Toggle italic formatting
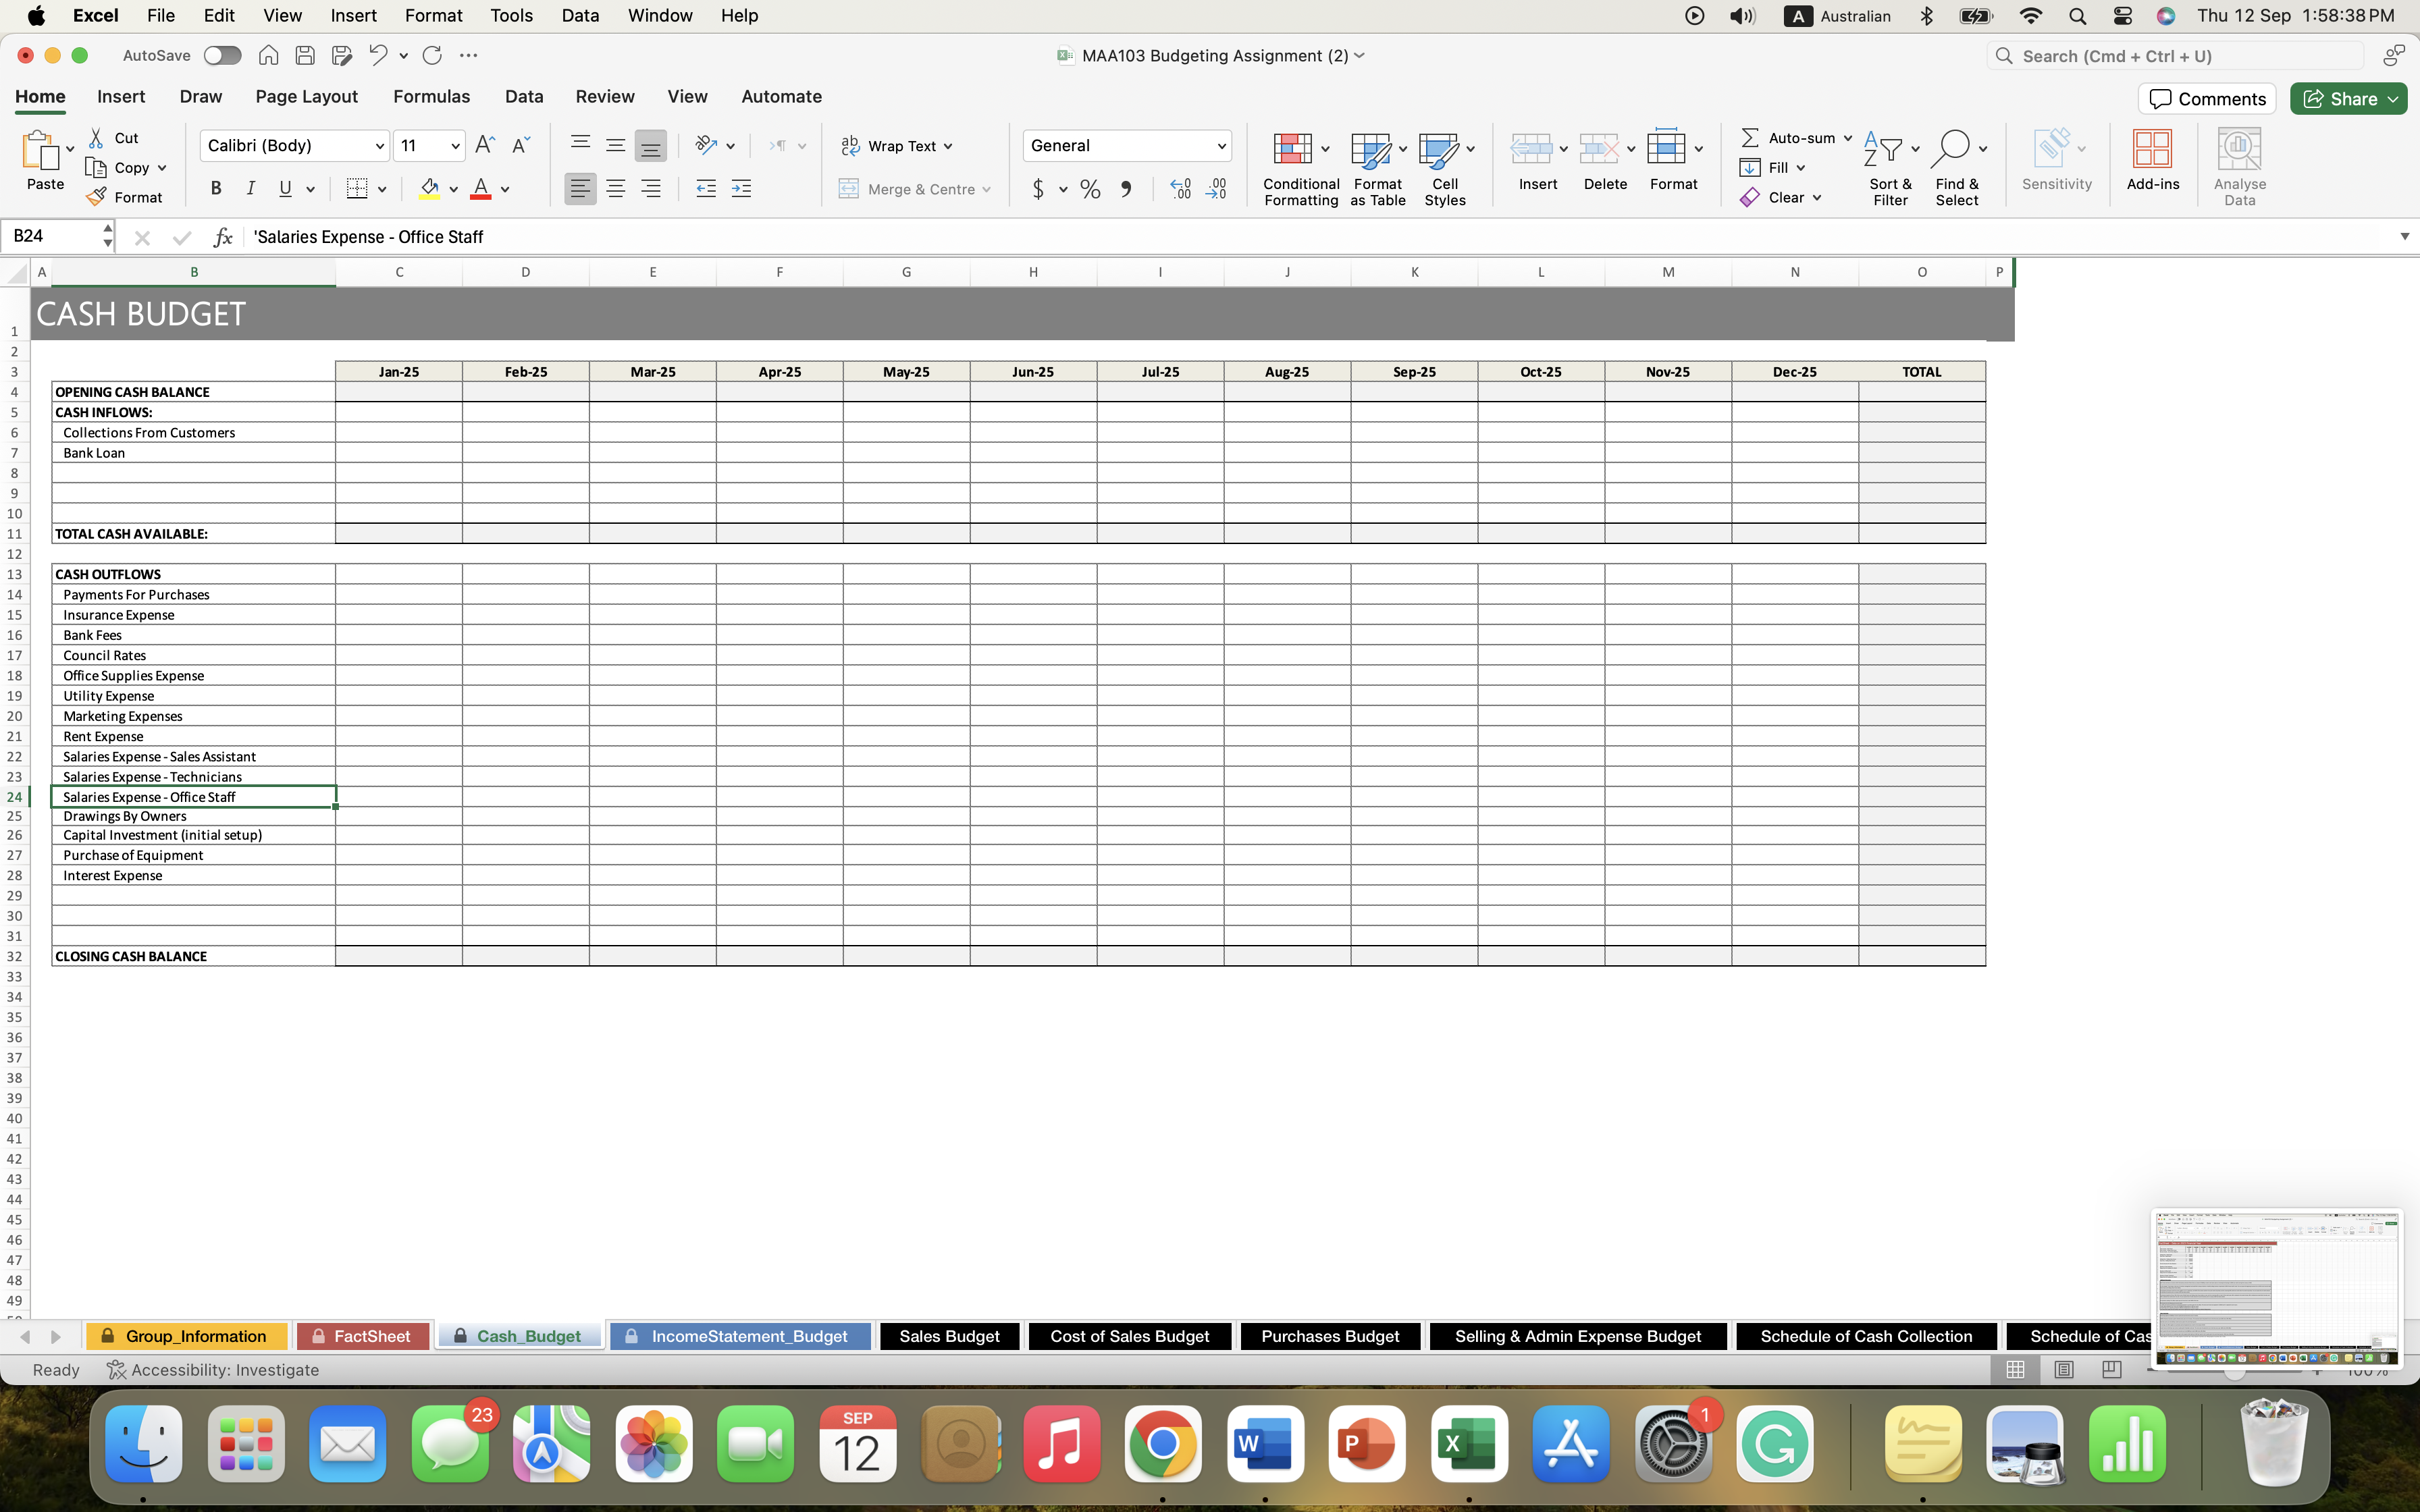 tap(250, 188)
